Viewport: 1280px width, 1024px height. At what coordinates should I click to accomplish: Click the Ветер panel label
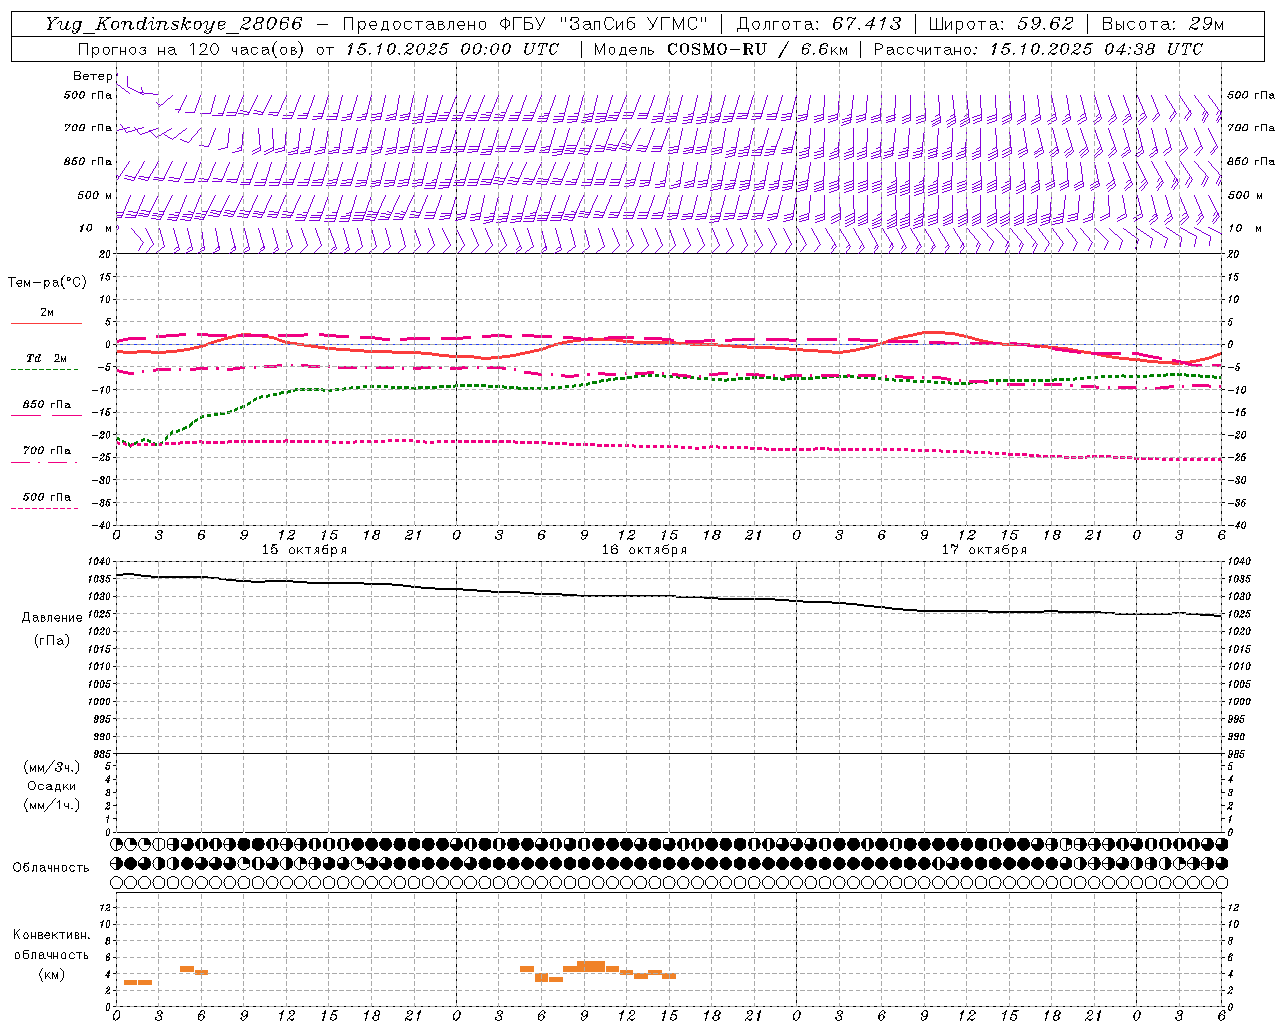[92, 76]
